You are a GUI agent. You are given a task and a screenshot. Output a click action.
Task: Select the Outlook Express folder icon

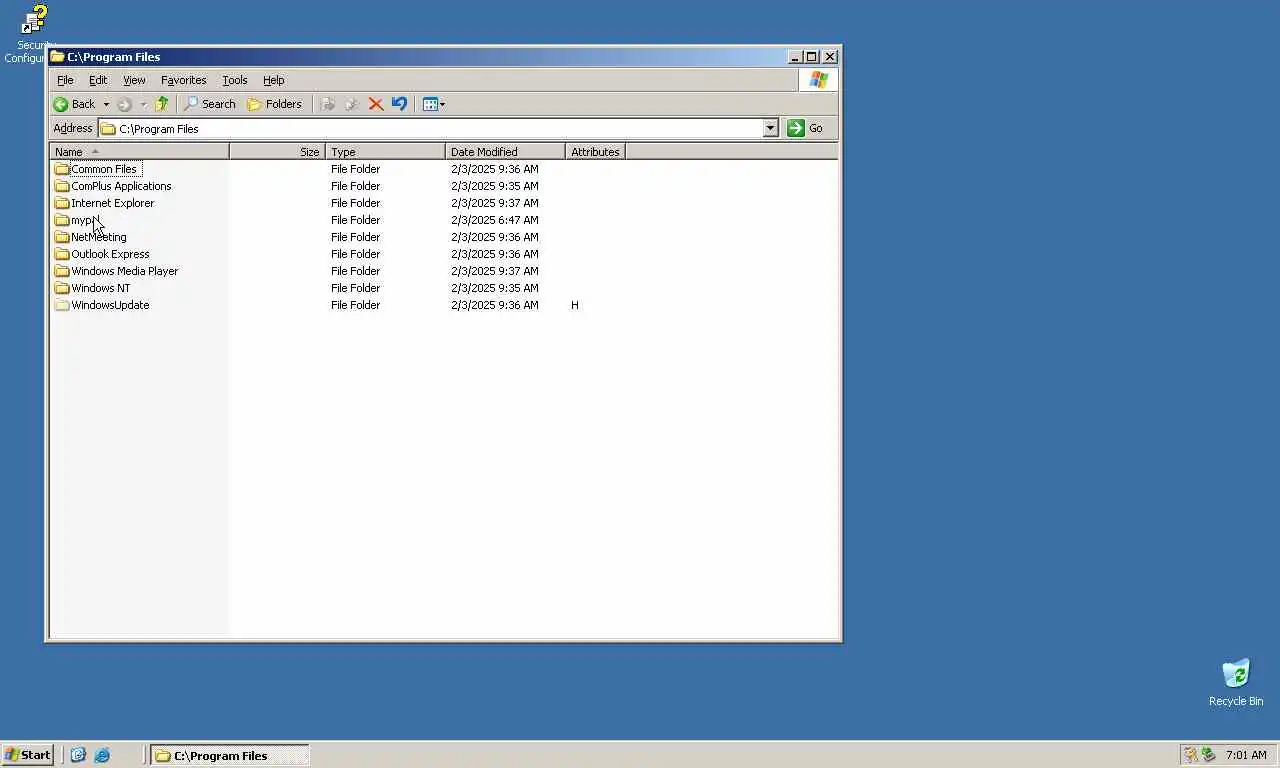[62, 254]
